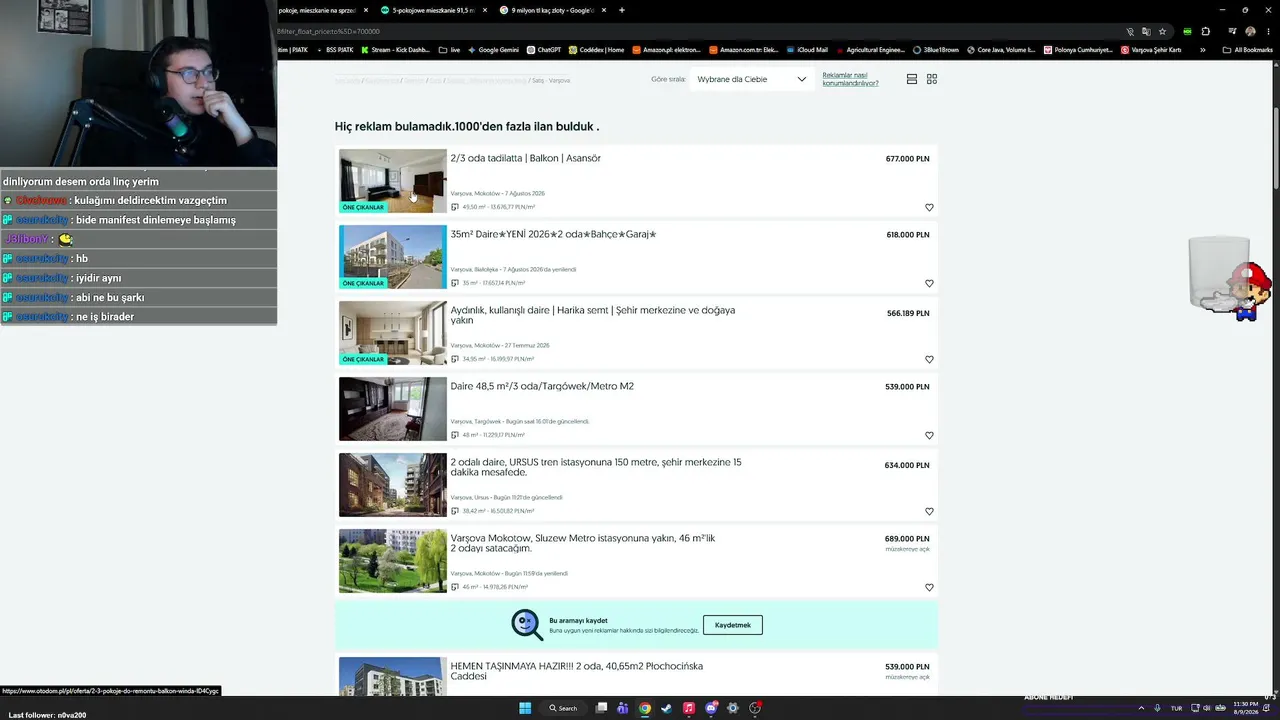Switch to grid view layout
Screen dimensions: 1280x720
tap(932, 79)
